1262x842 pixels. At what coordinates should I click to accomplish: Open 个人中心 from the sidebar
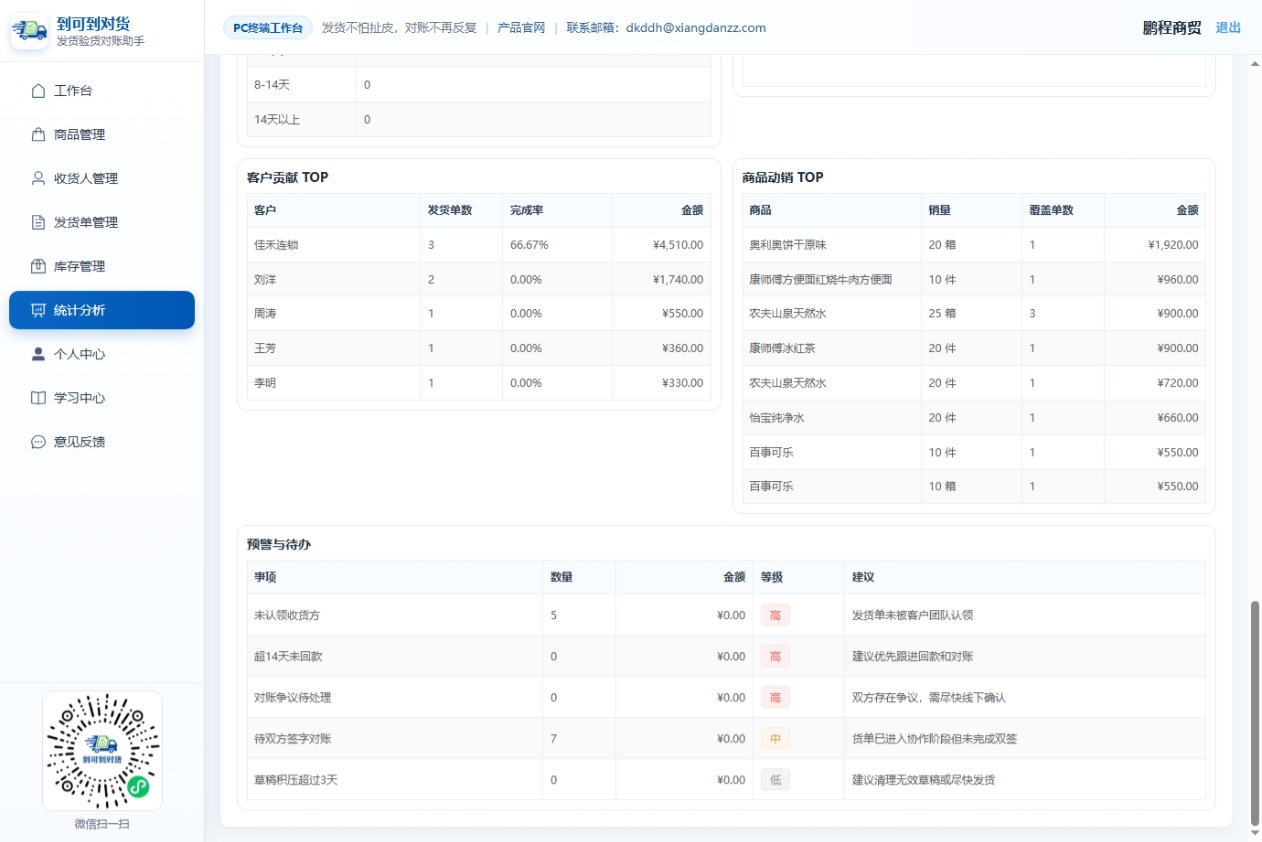[102, 354]
